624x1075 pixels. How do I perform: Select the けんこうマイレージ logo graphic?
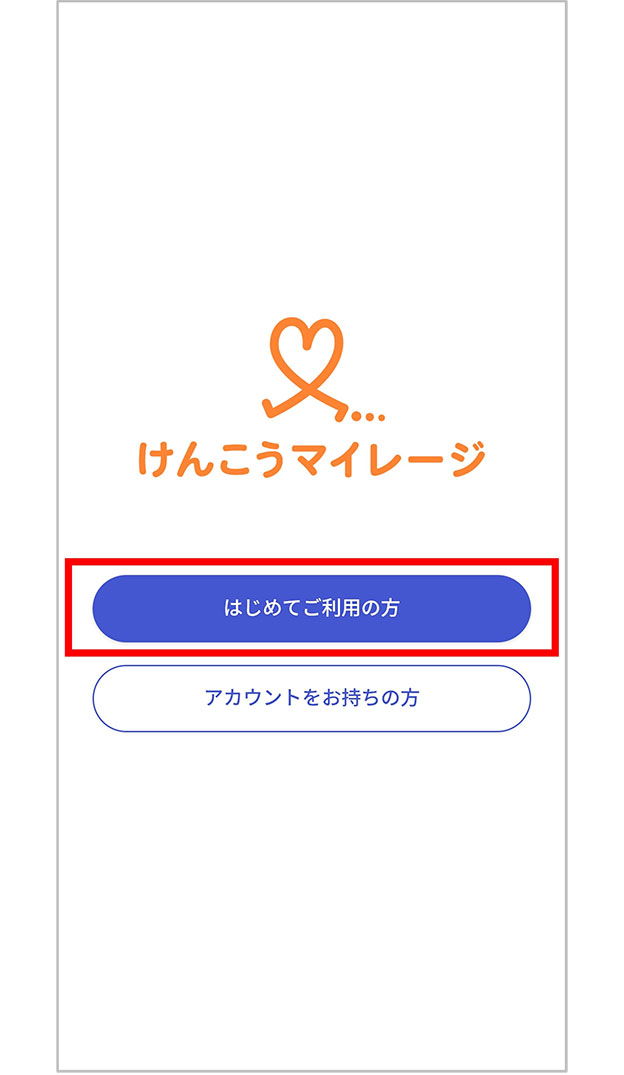tap(311, 390)
